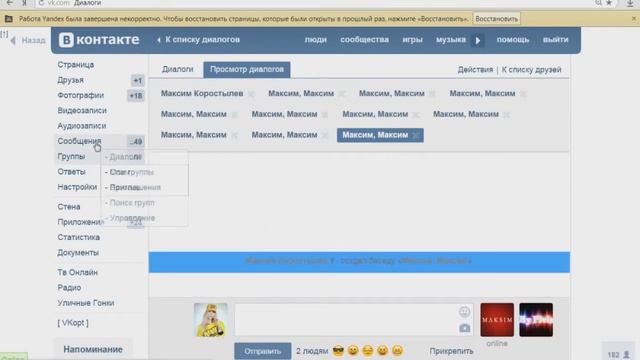Open Тв Онлайн in left sidebar

tap(78, 272)
